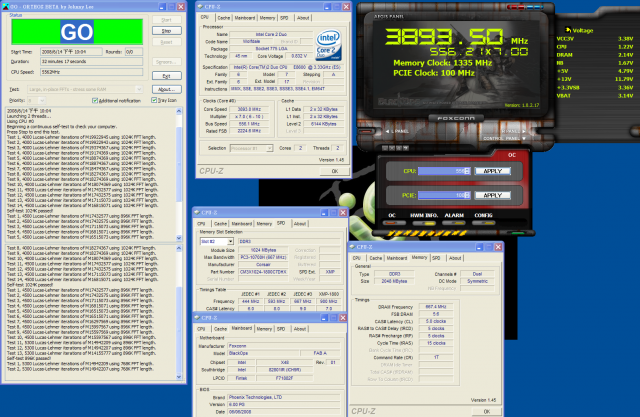Viewport: 640px width, 417px height.
Task: Click the CPU frequency spinner arrows in the OC panel
Action: pyautogui.click(x=467, y=171)
